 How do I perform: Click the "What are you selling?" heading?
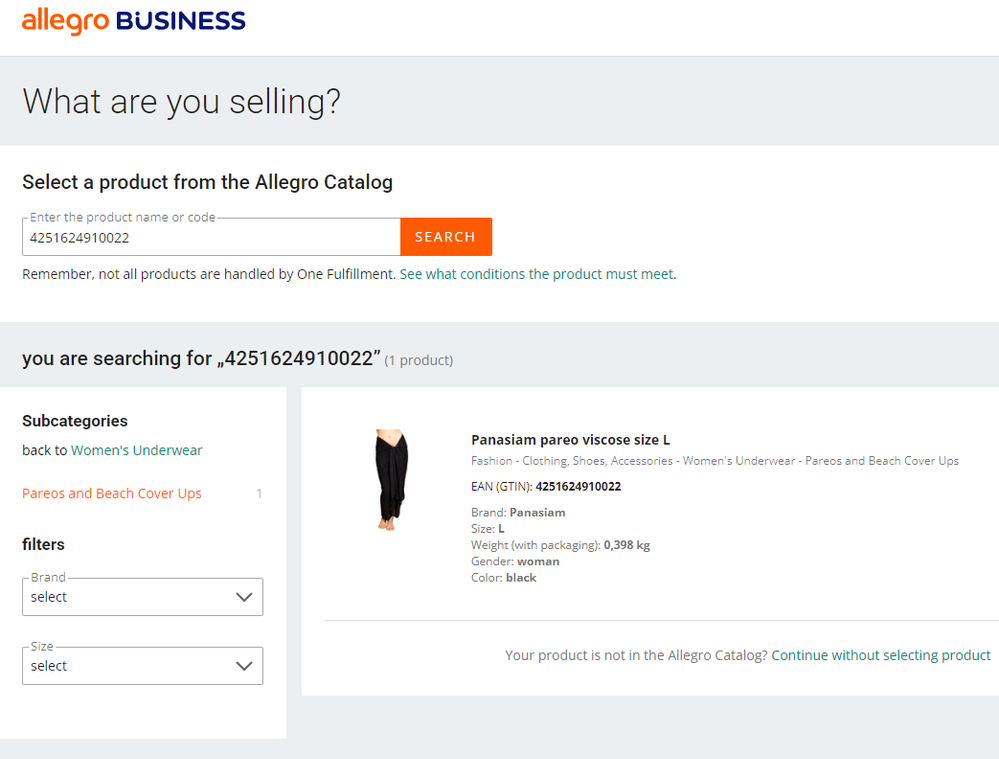pos(181,101)
